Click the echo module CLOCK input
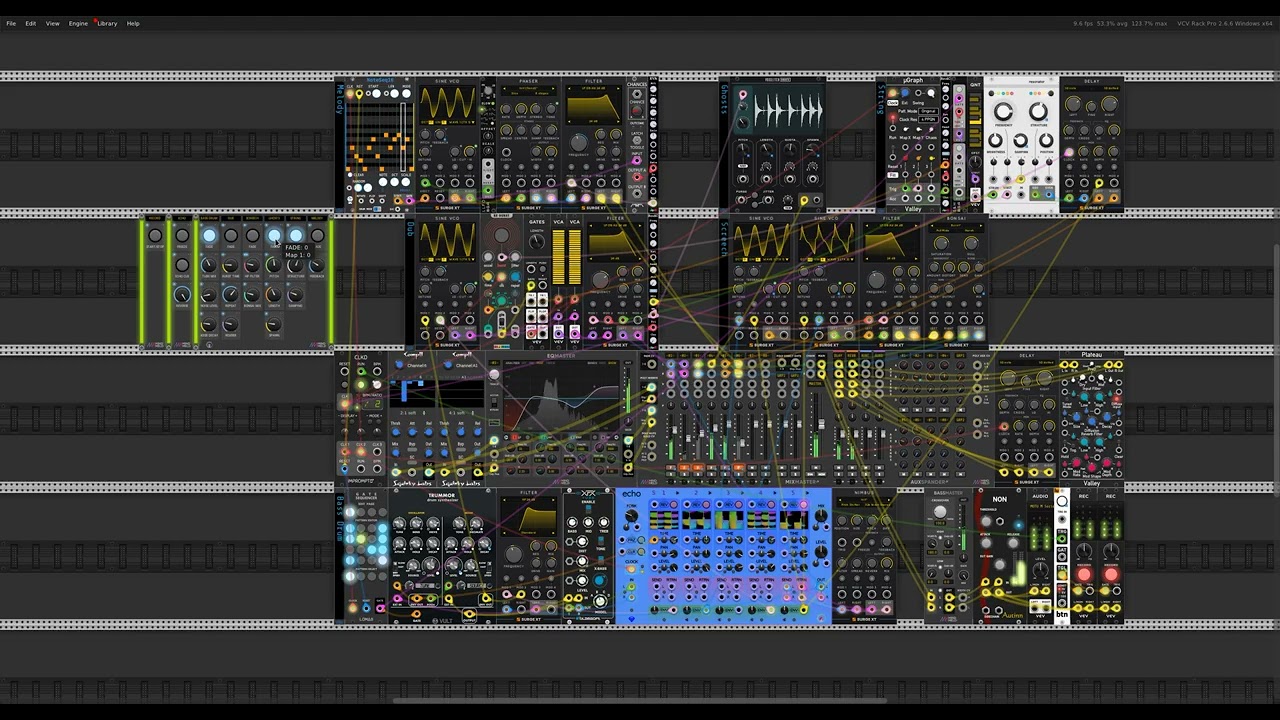 tap(631, 569)
